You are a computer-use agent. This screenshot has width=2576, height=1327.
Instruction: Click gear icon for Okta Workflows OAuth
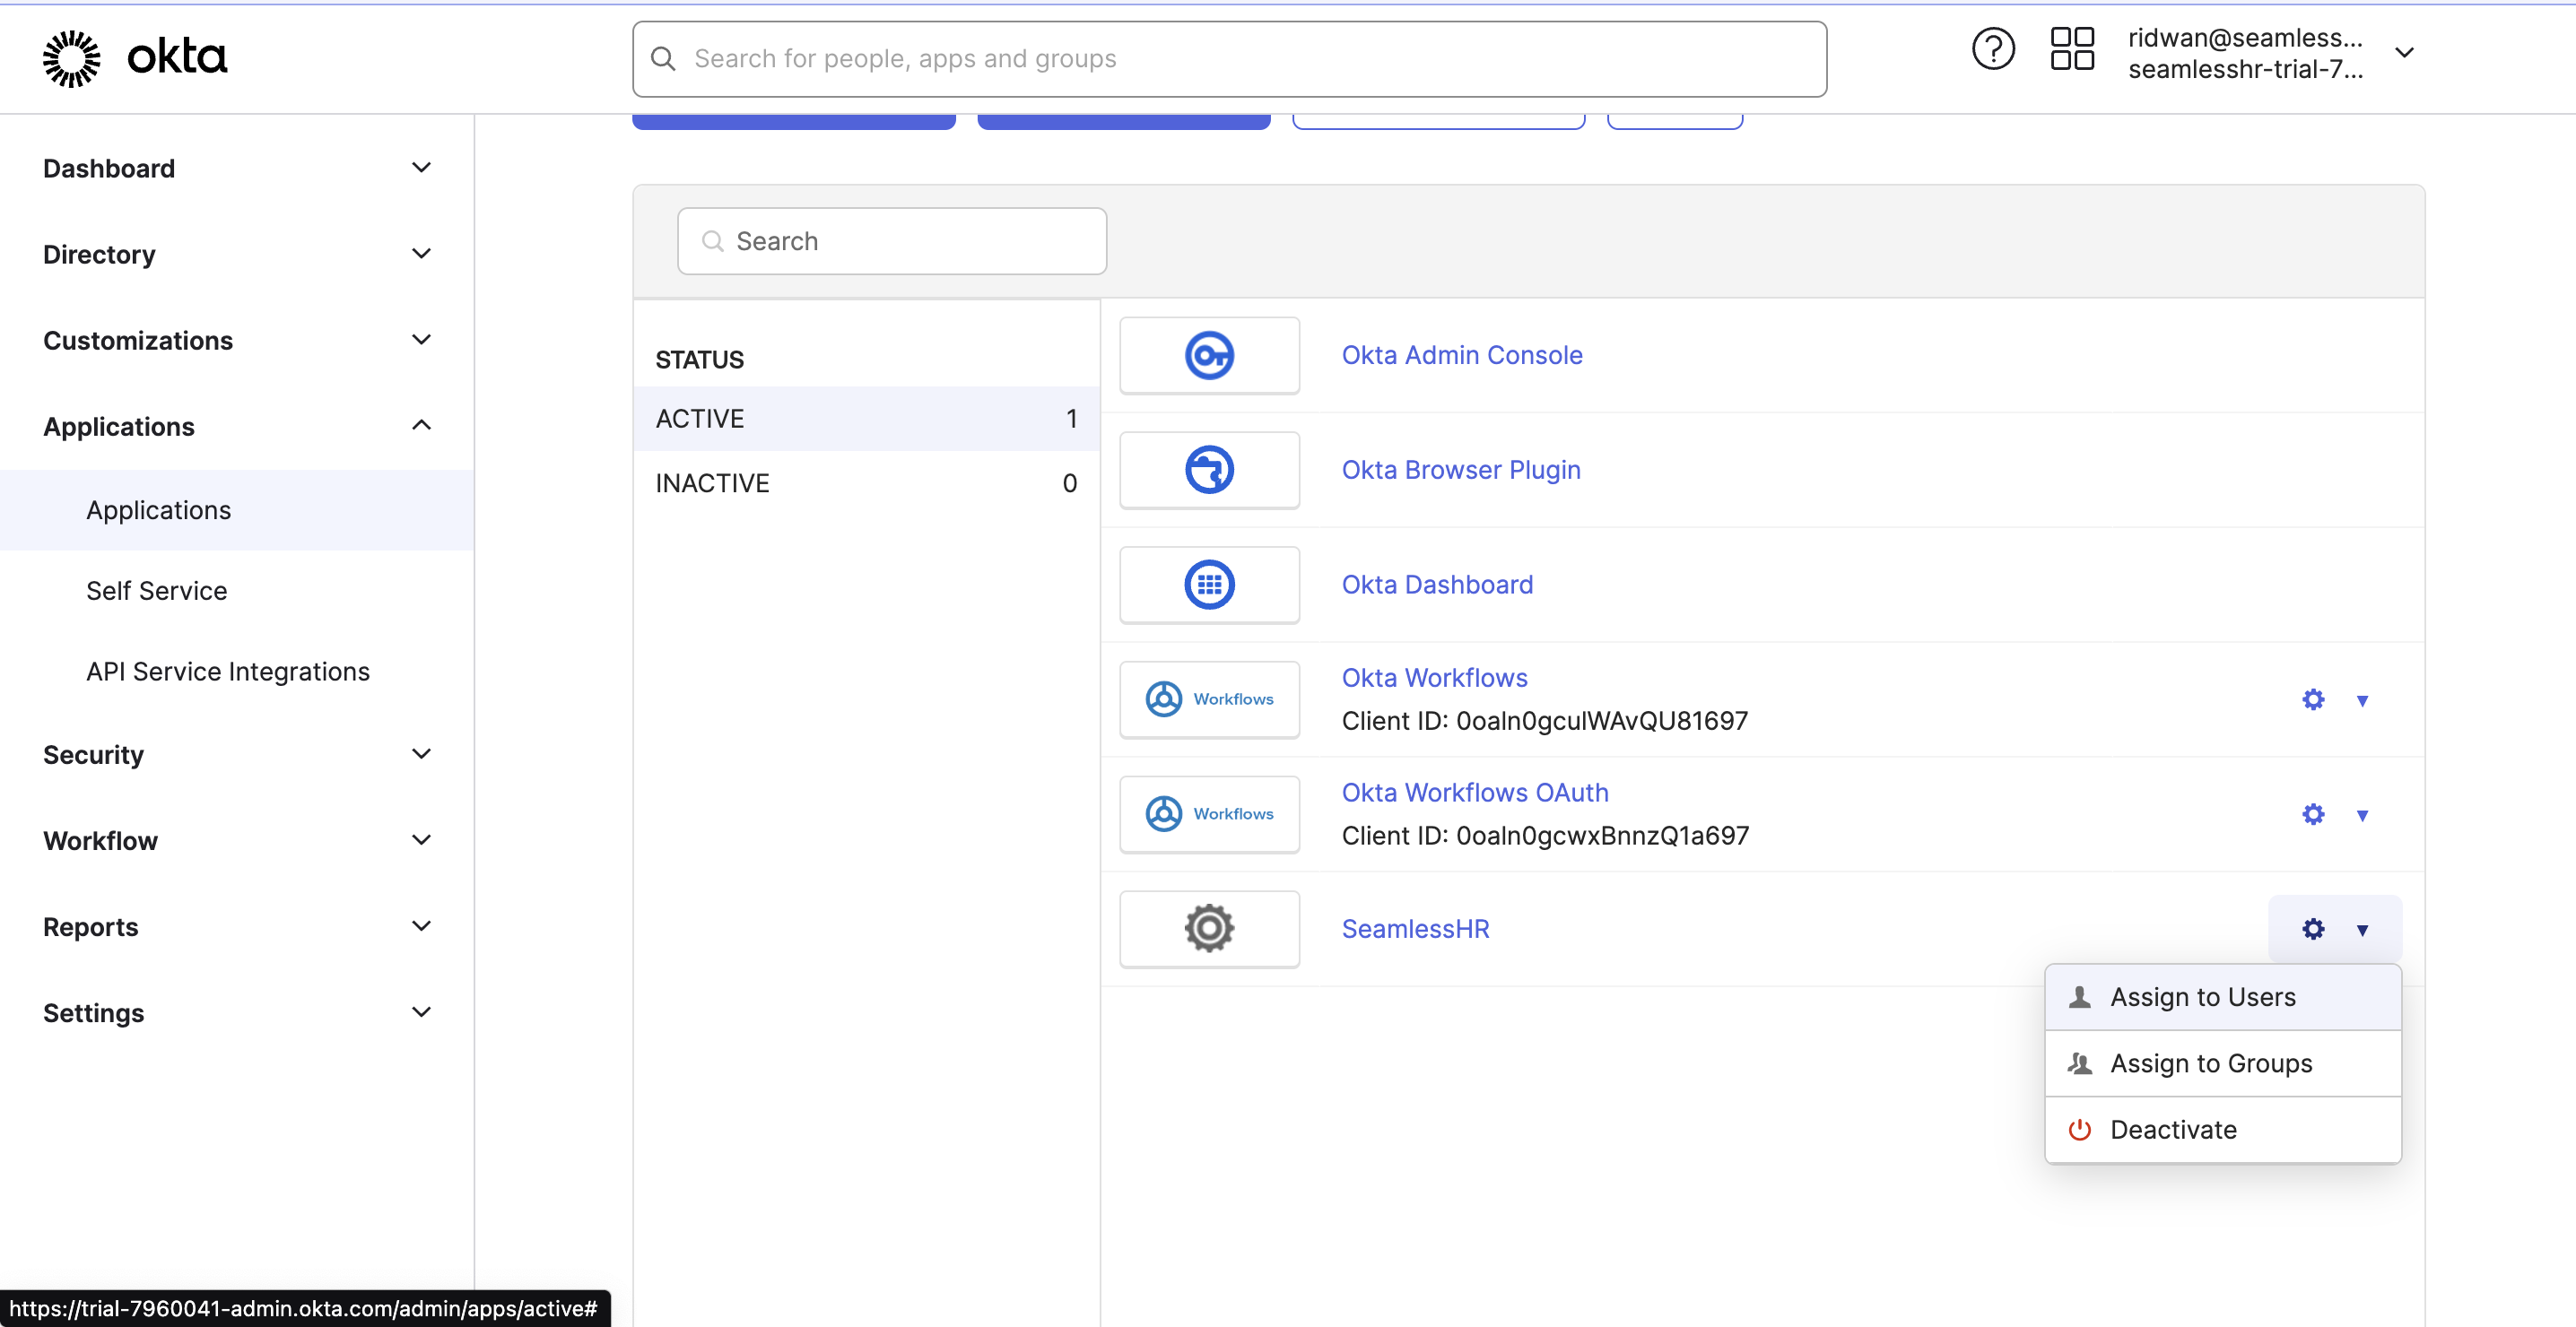2312,814
